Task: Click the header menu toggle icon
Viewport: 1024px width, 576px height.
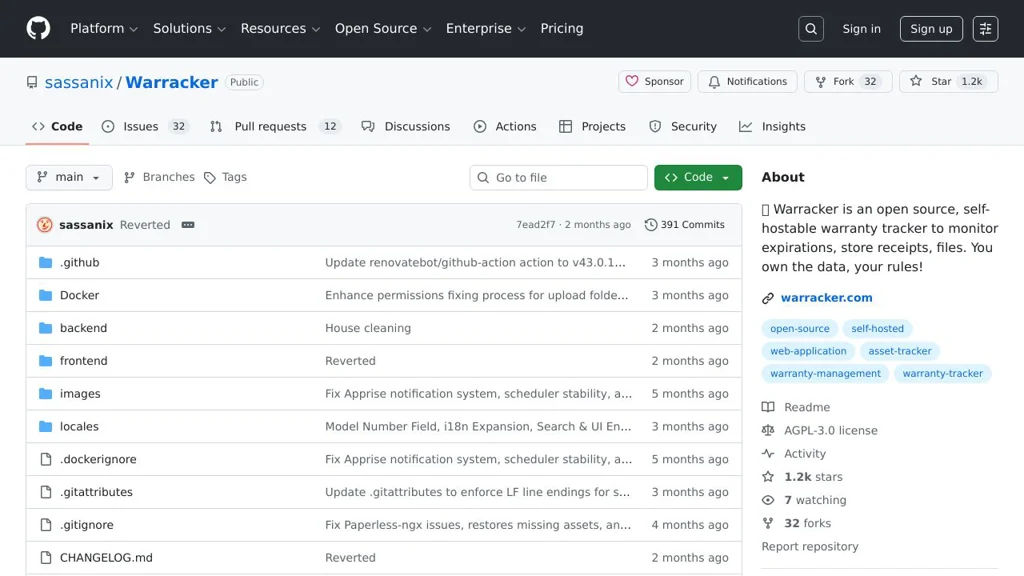Action: [985, 29]
